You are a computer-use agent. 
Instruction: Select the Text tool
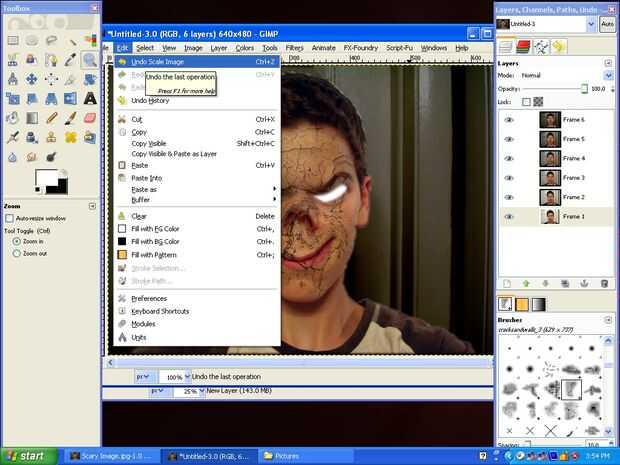pos(90,98)
